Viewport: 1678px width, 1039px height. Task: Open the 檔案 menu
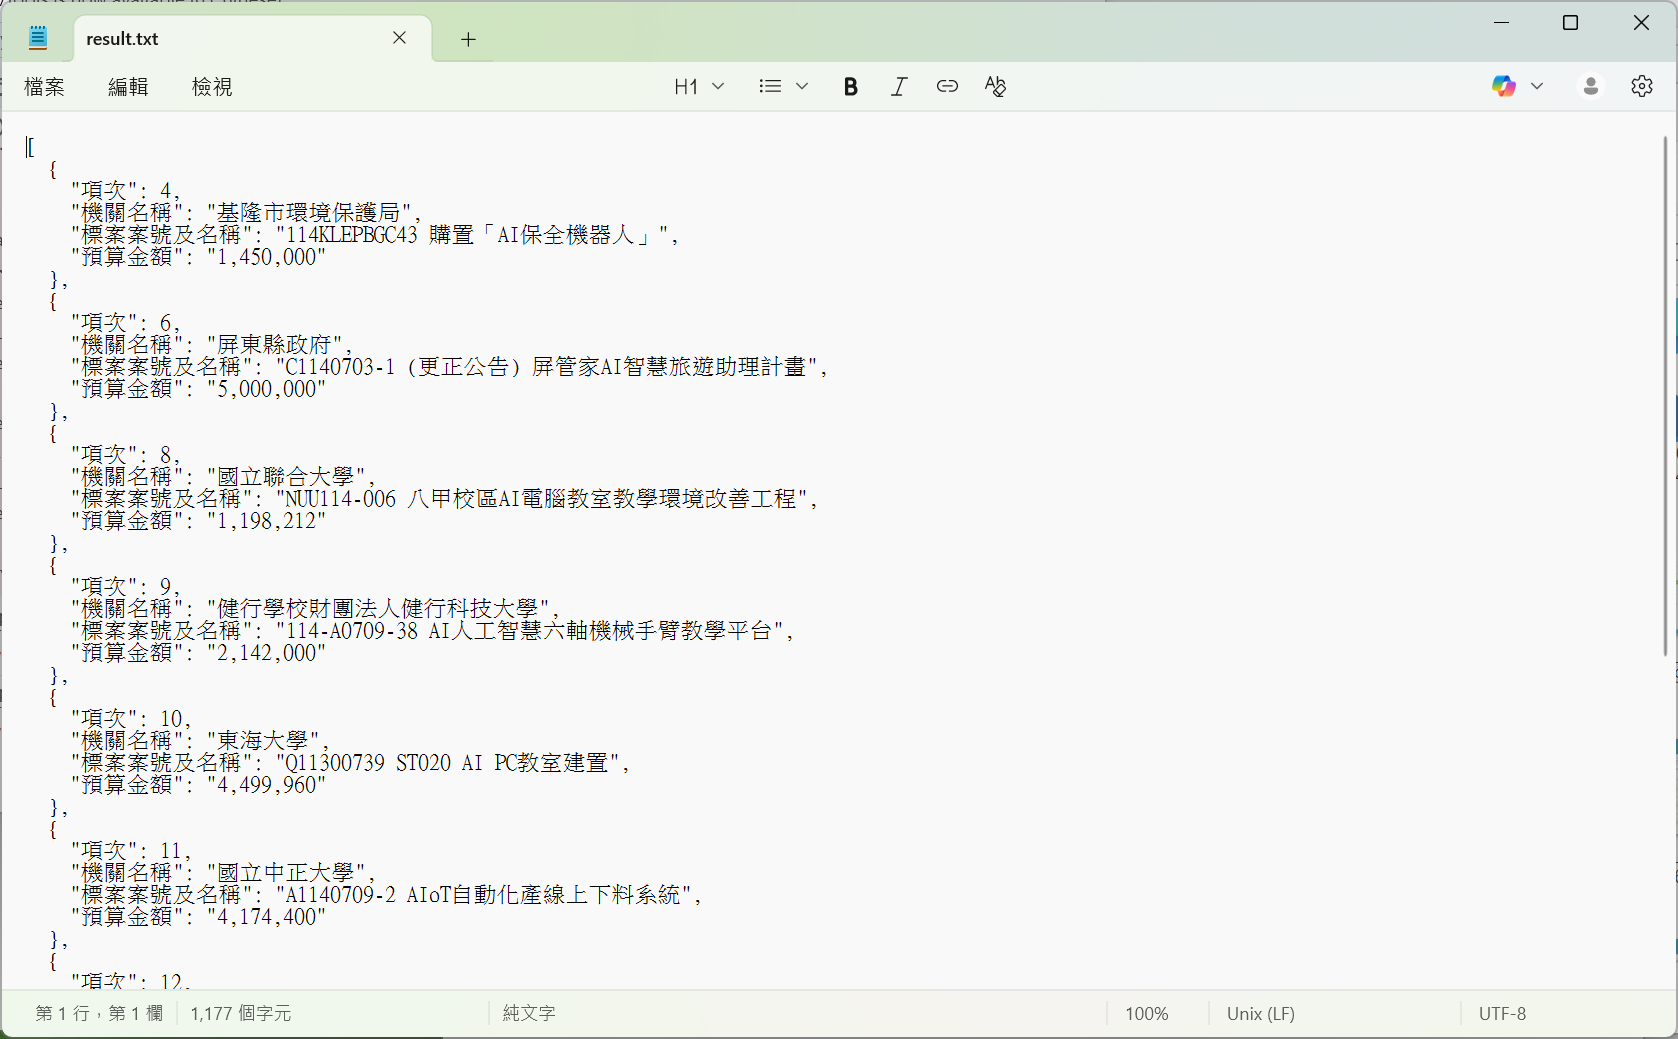pyautogui.click(x=44, y=87)
